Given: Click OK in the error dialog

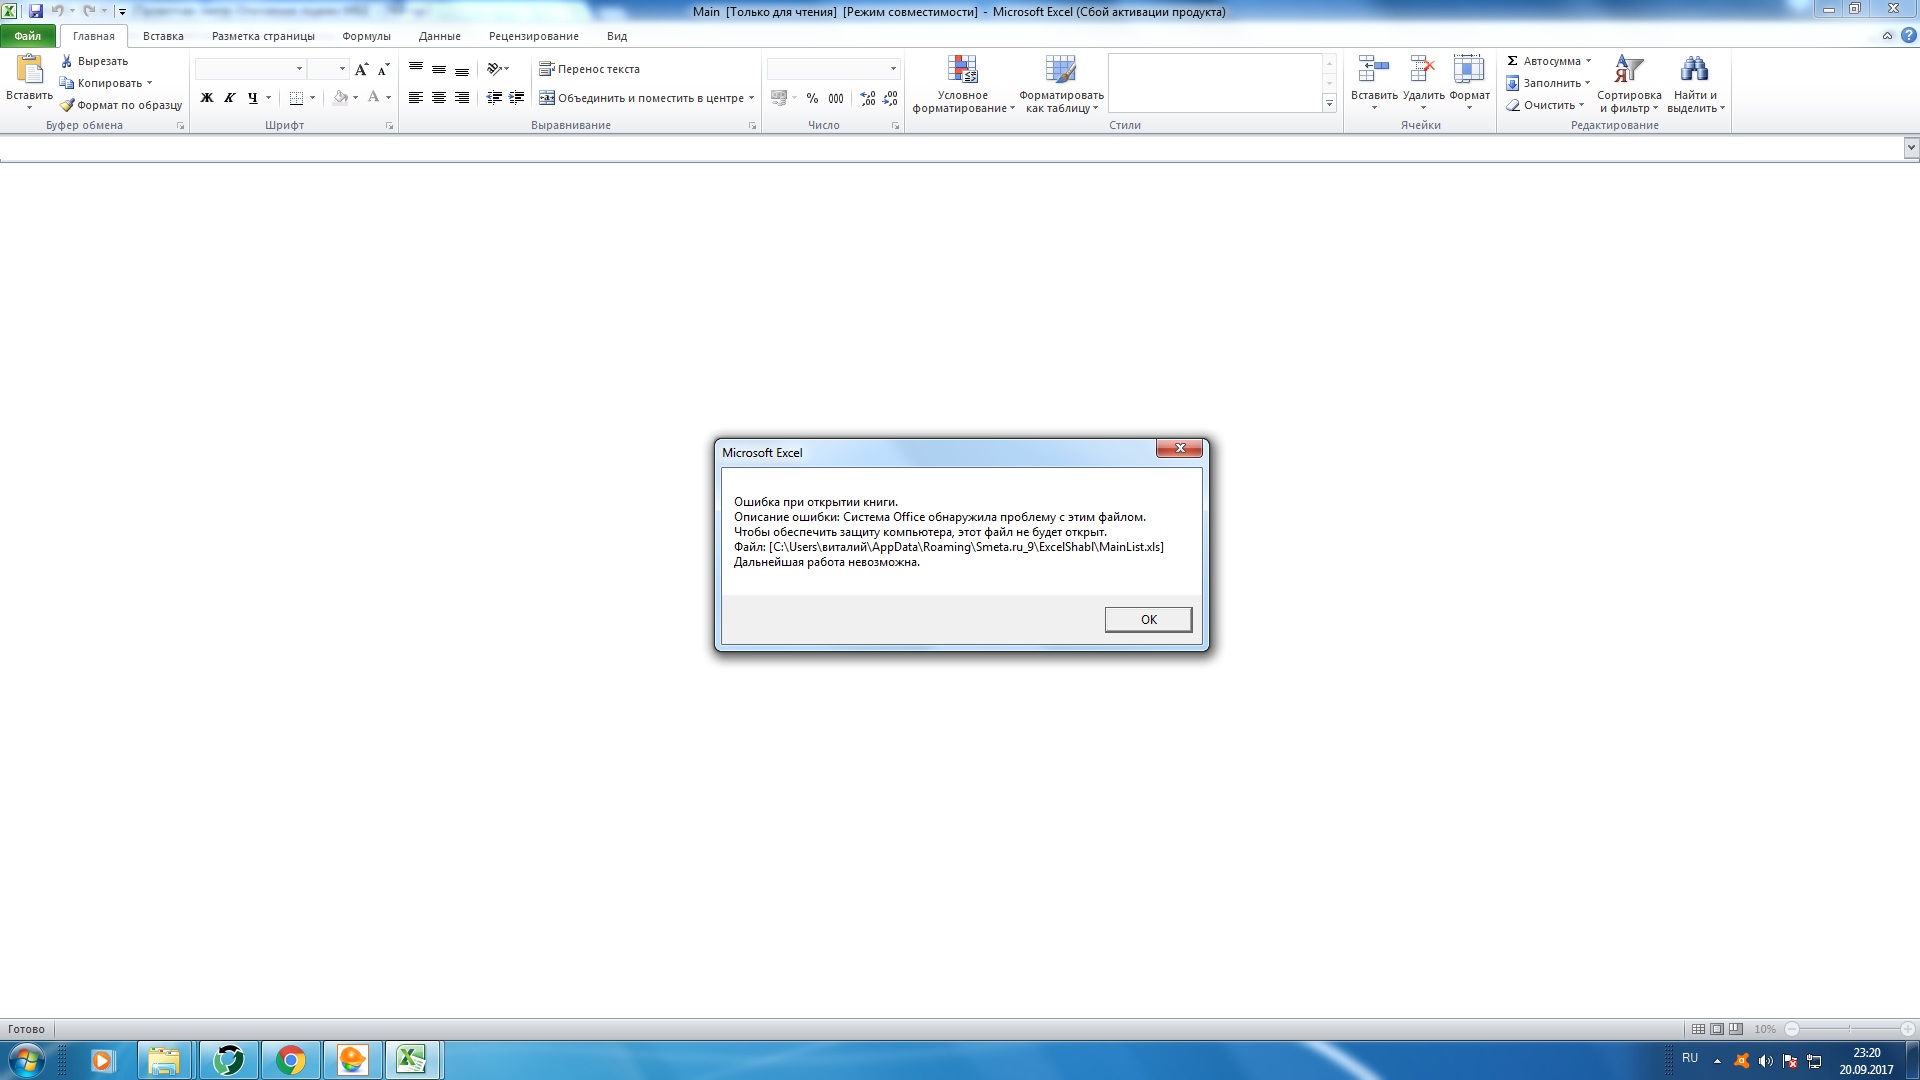Looking at the screenshot, I should click(x=1148, y=620).
